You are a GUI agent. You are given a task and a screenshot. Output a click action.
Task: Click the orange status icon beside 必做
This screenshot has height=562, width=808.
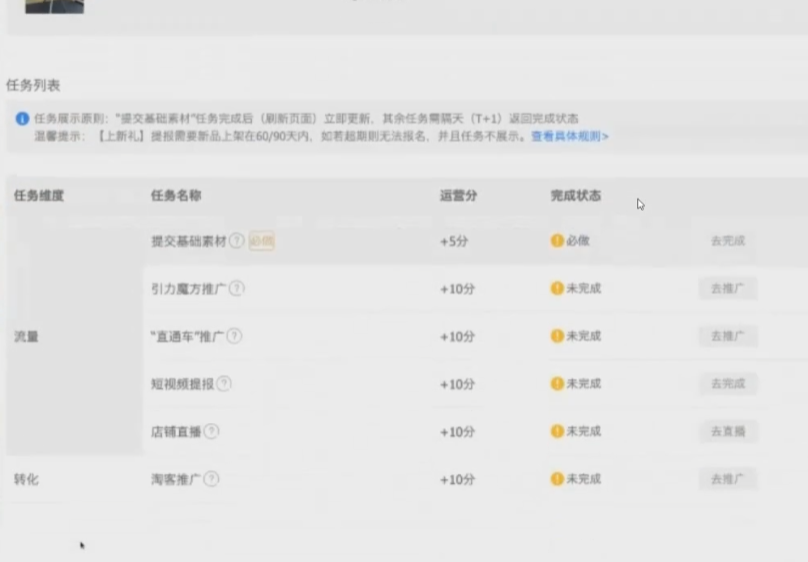click(557, 241)
